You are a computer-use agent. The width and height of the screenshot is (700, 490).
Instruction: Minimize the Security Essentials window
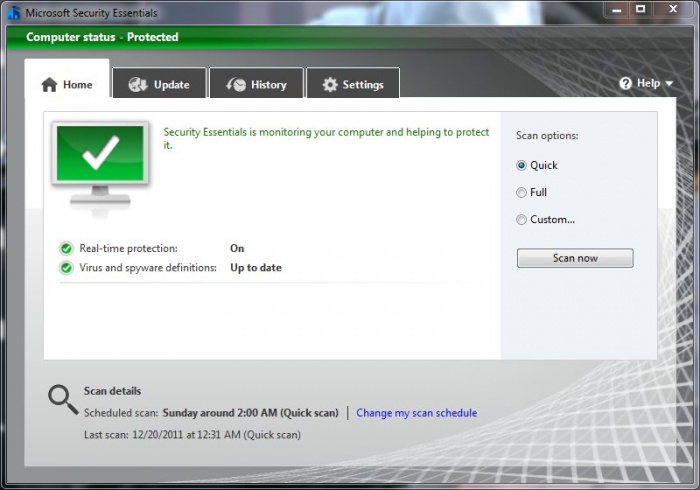pyautogui.click(x=617, y=9)
